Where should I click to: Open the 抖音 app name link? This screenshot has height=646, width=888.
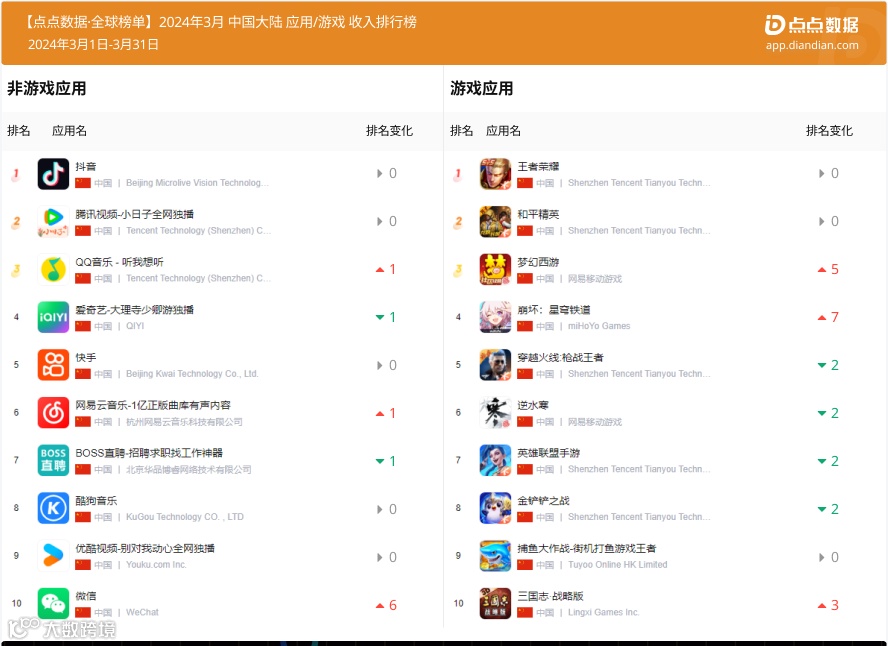pos(86,166)
